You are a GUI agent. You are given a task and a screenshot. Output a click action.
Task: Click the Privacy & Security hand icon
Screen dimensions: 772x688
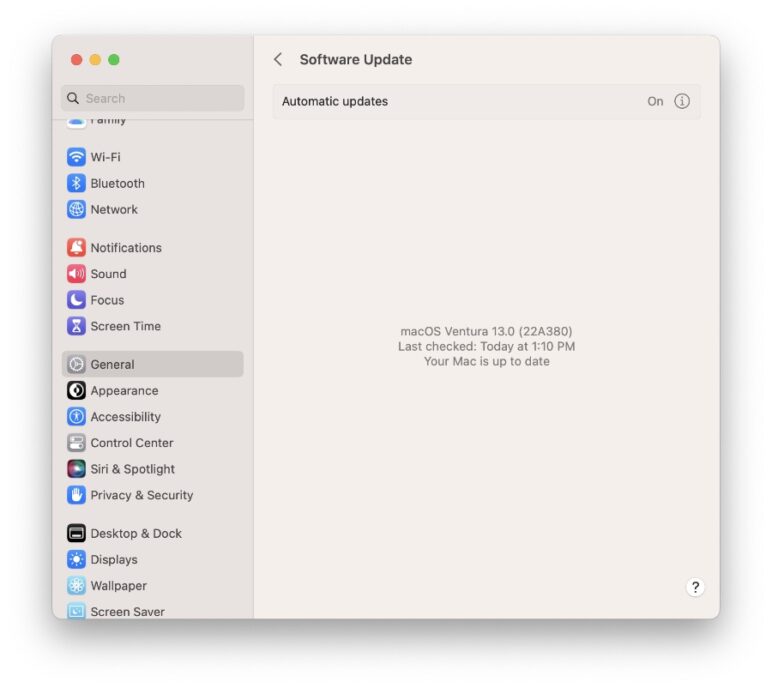76,495
